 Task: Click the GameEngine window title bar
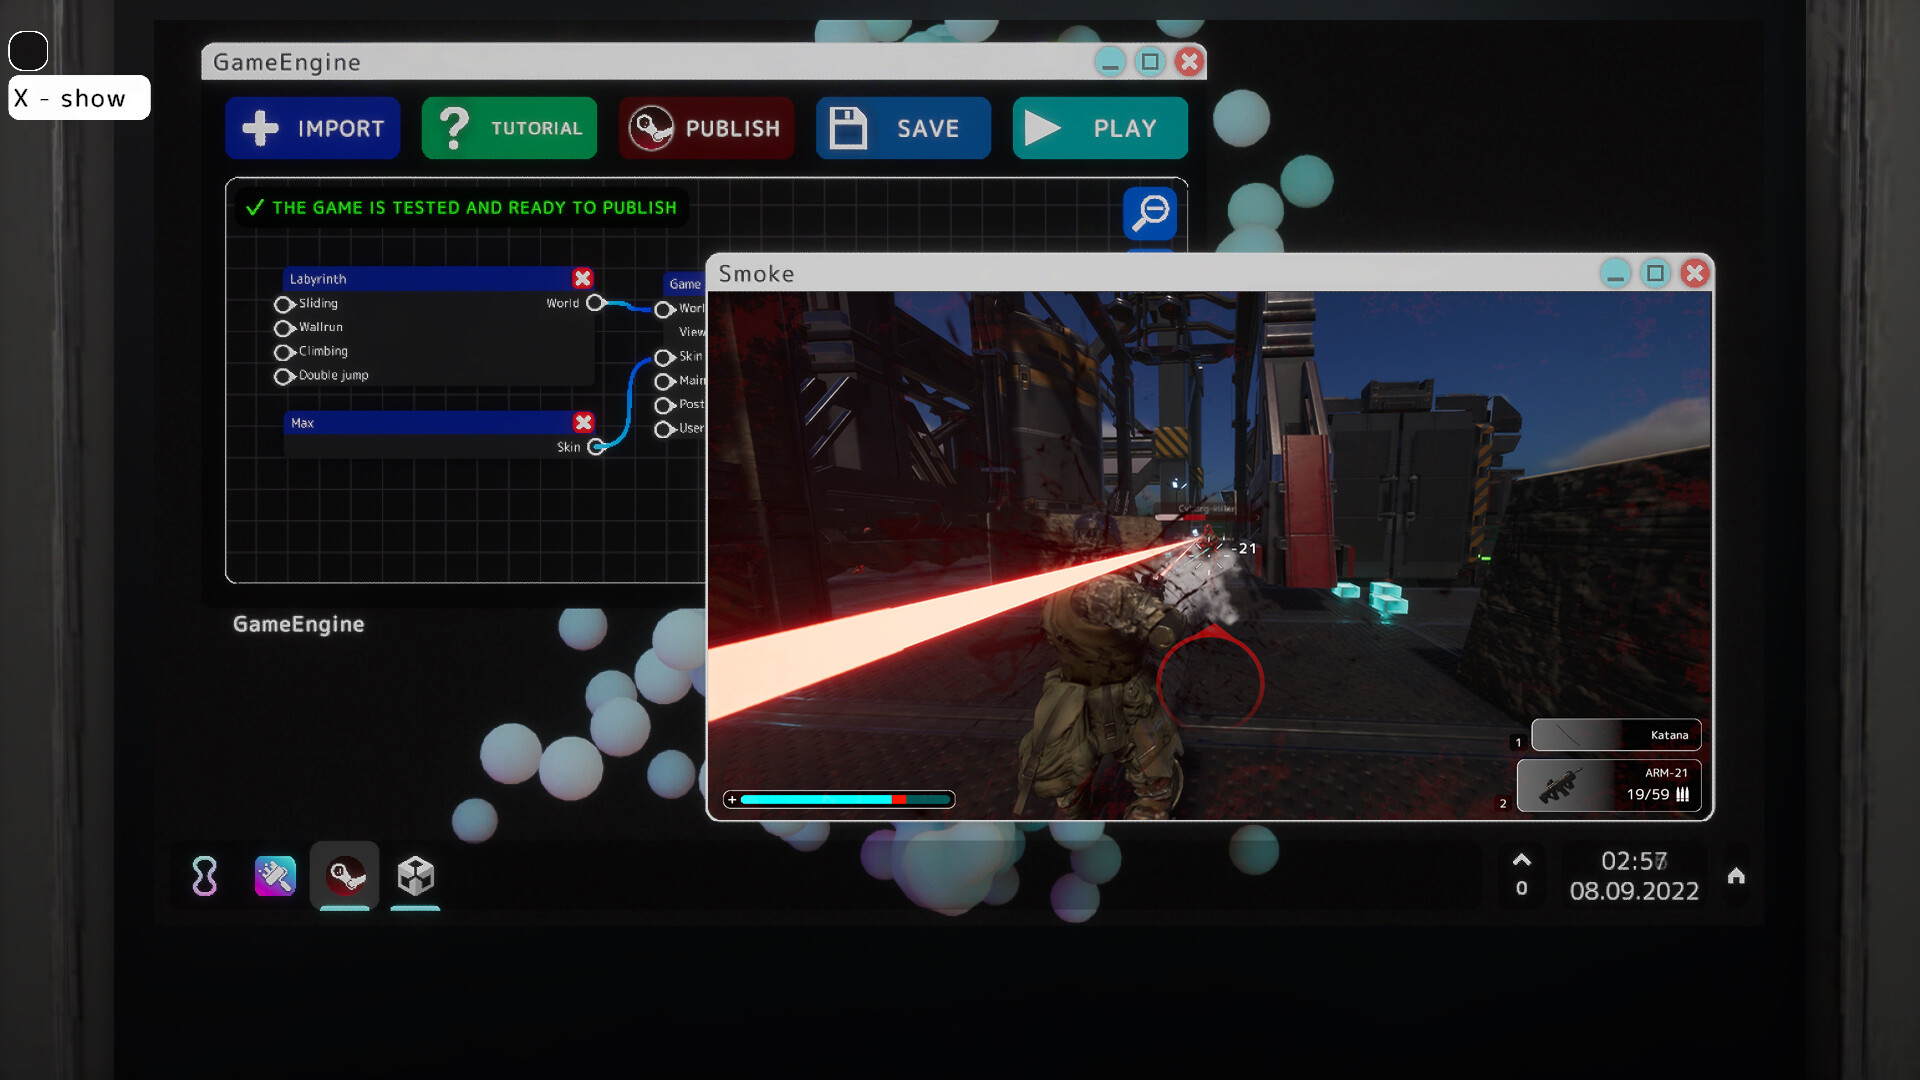pos(600,62)
